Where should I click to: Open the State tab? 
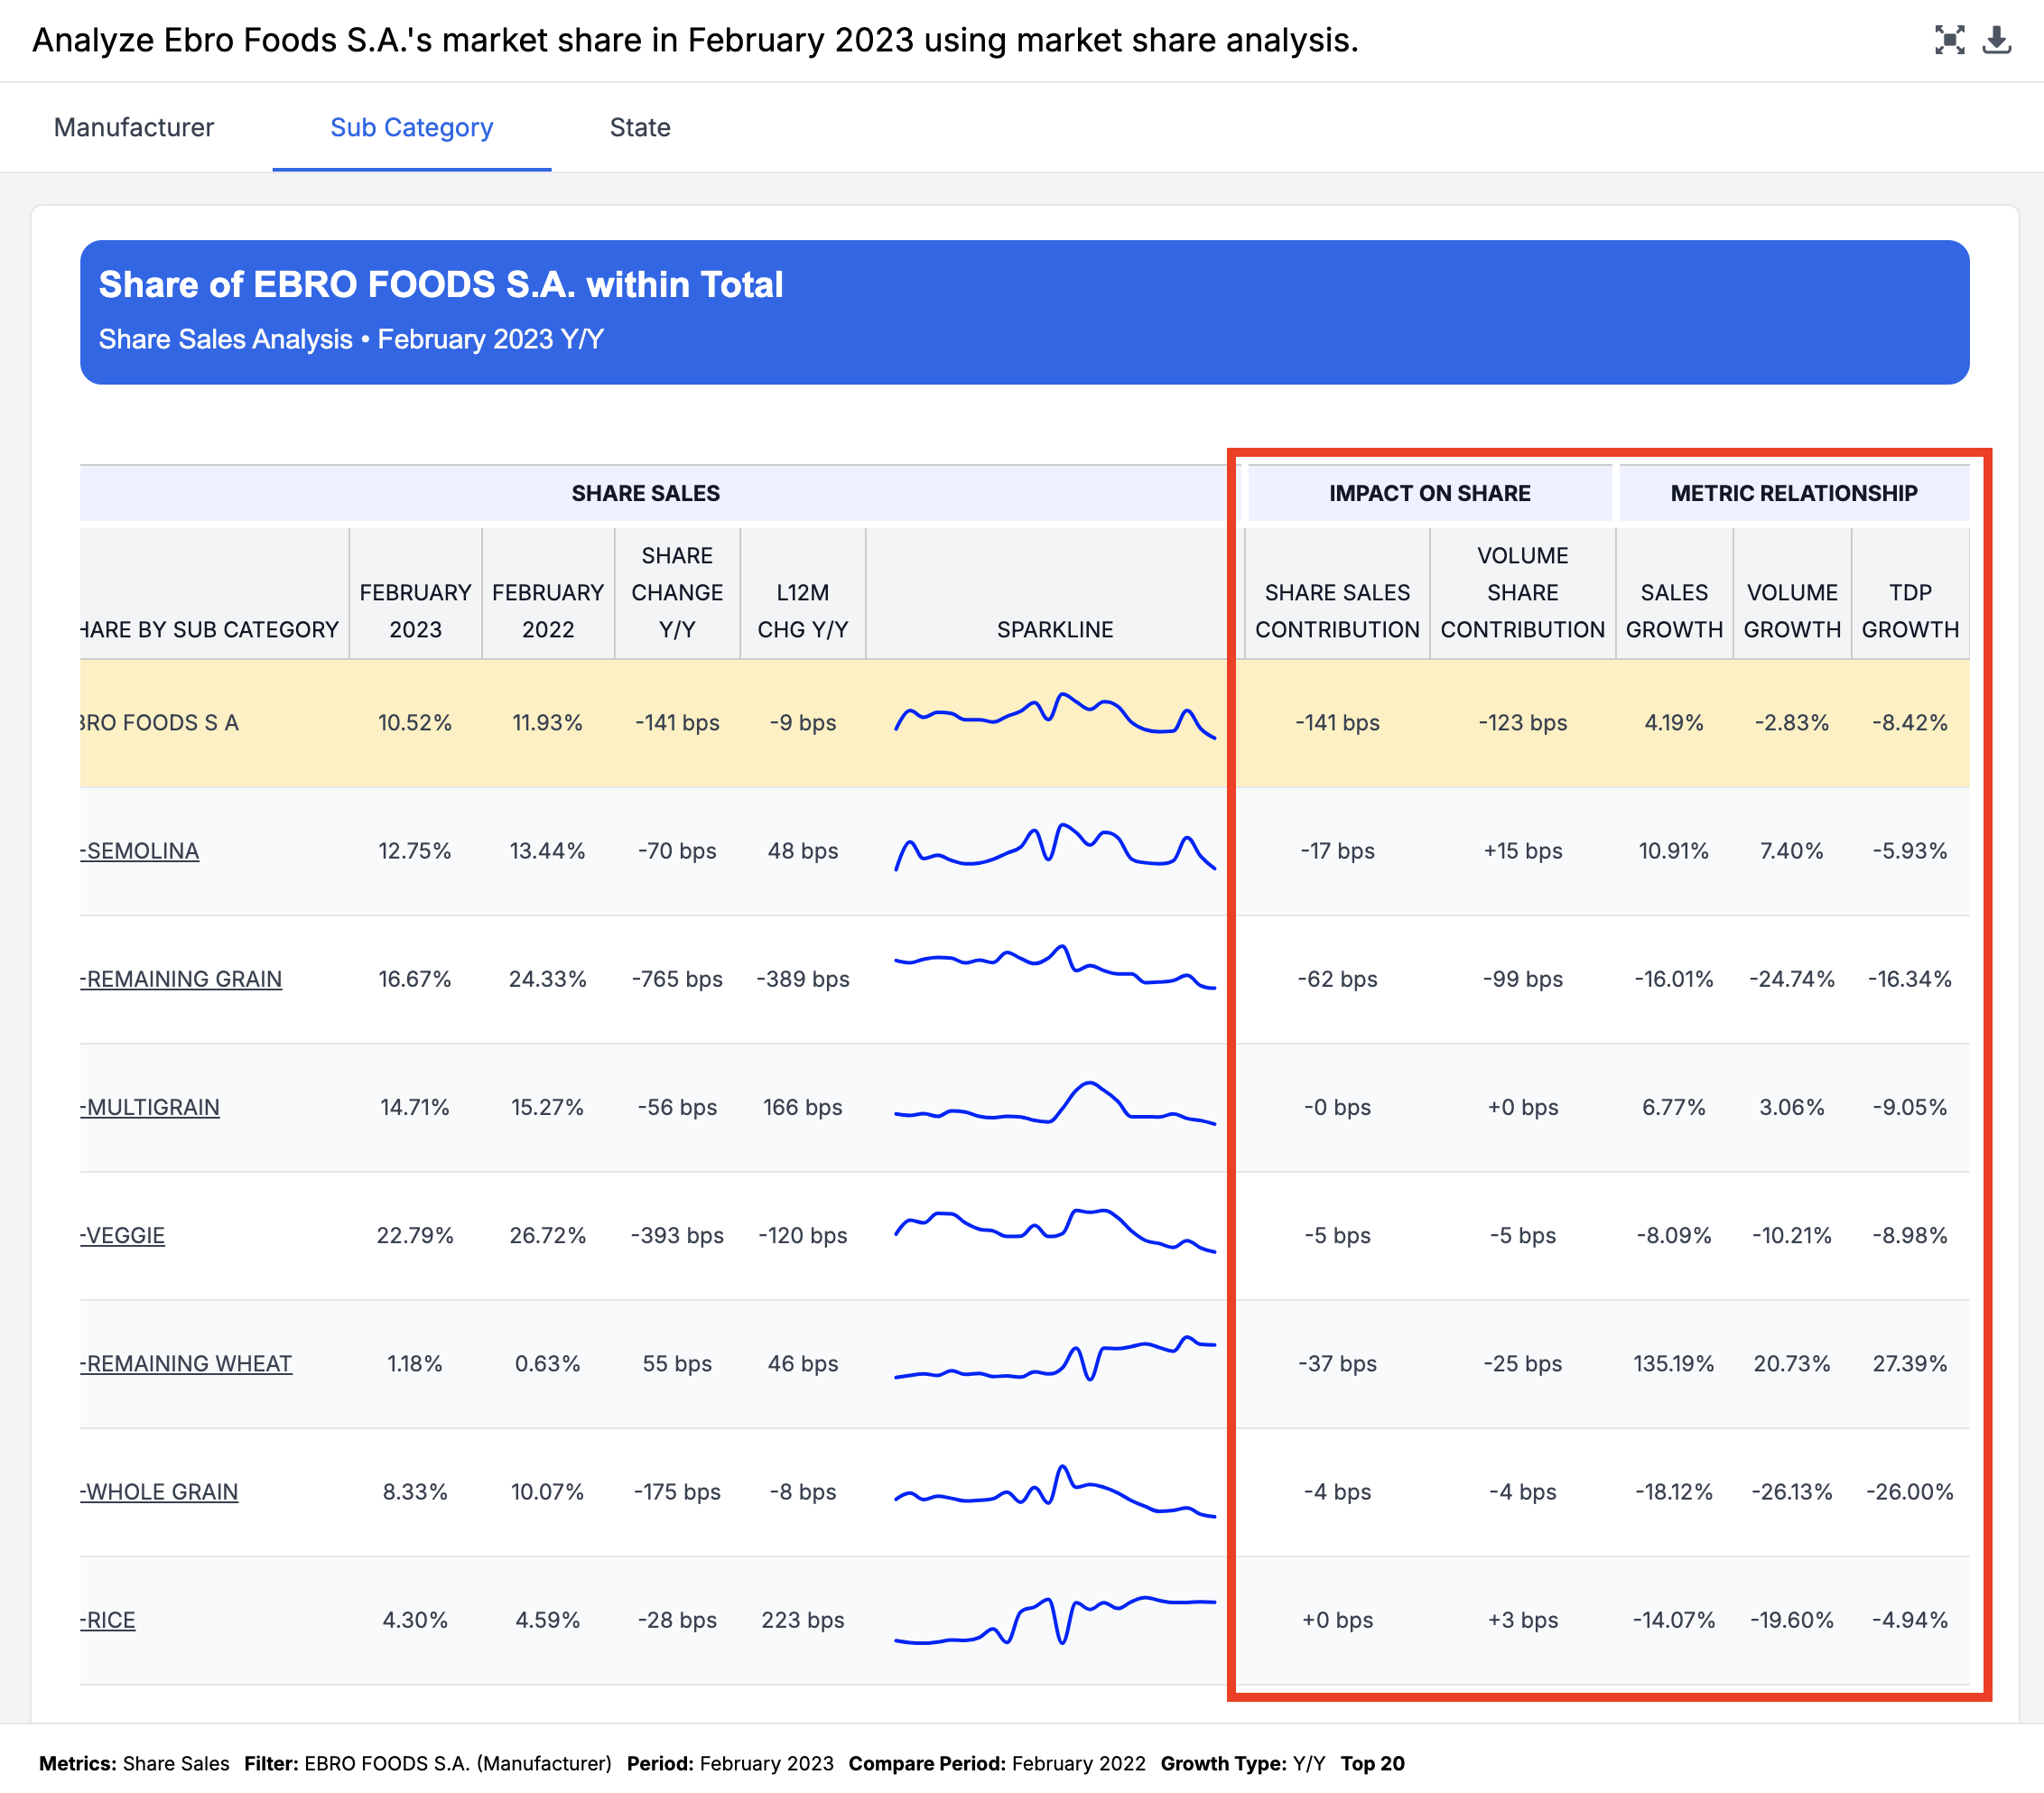640,127
